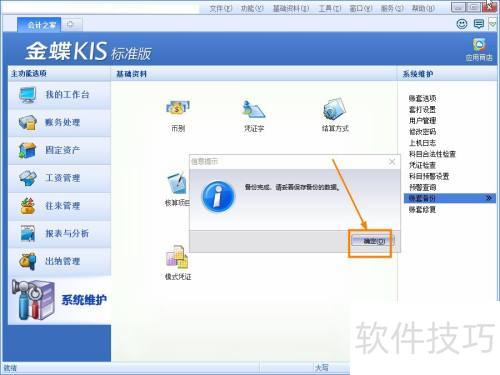
Task: Open the 币别 currency icon
Action: (x=178, y=116)
